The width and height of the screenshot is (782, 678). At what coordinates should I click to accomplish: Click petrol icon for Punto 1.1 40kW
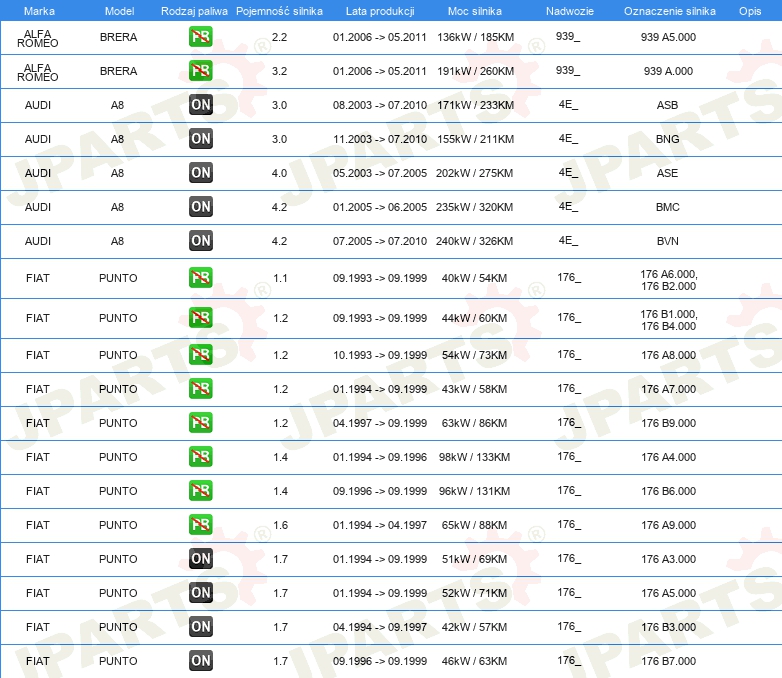click(200, 278)
